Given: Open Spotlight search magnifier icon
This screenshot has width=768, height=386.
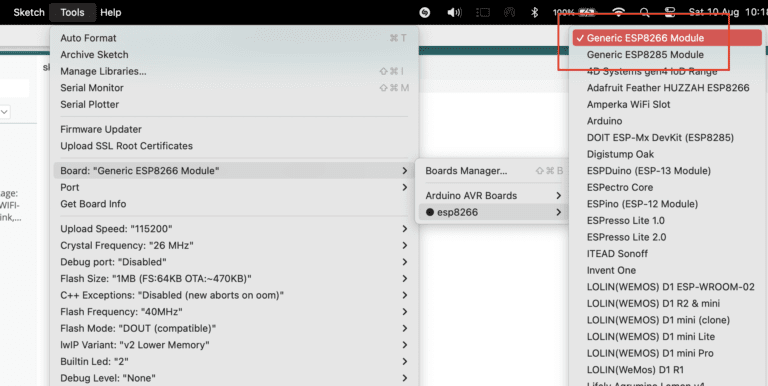Looking at the screenshot, I should pos(645,12).
